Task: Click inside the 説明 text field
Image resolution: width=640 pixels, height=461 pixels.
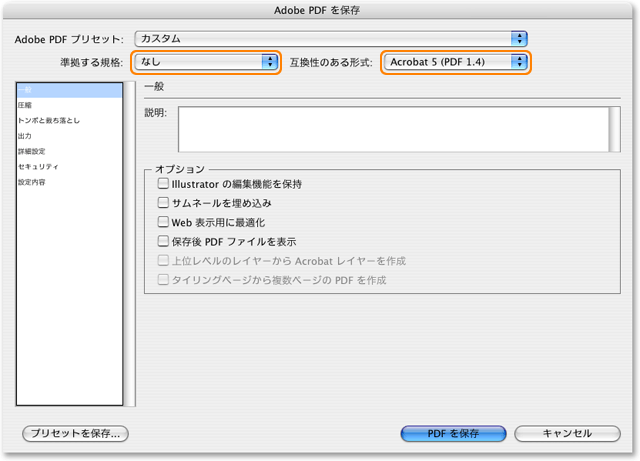Action: point(392,128)
